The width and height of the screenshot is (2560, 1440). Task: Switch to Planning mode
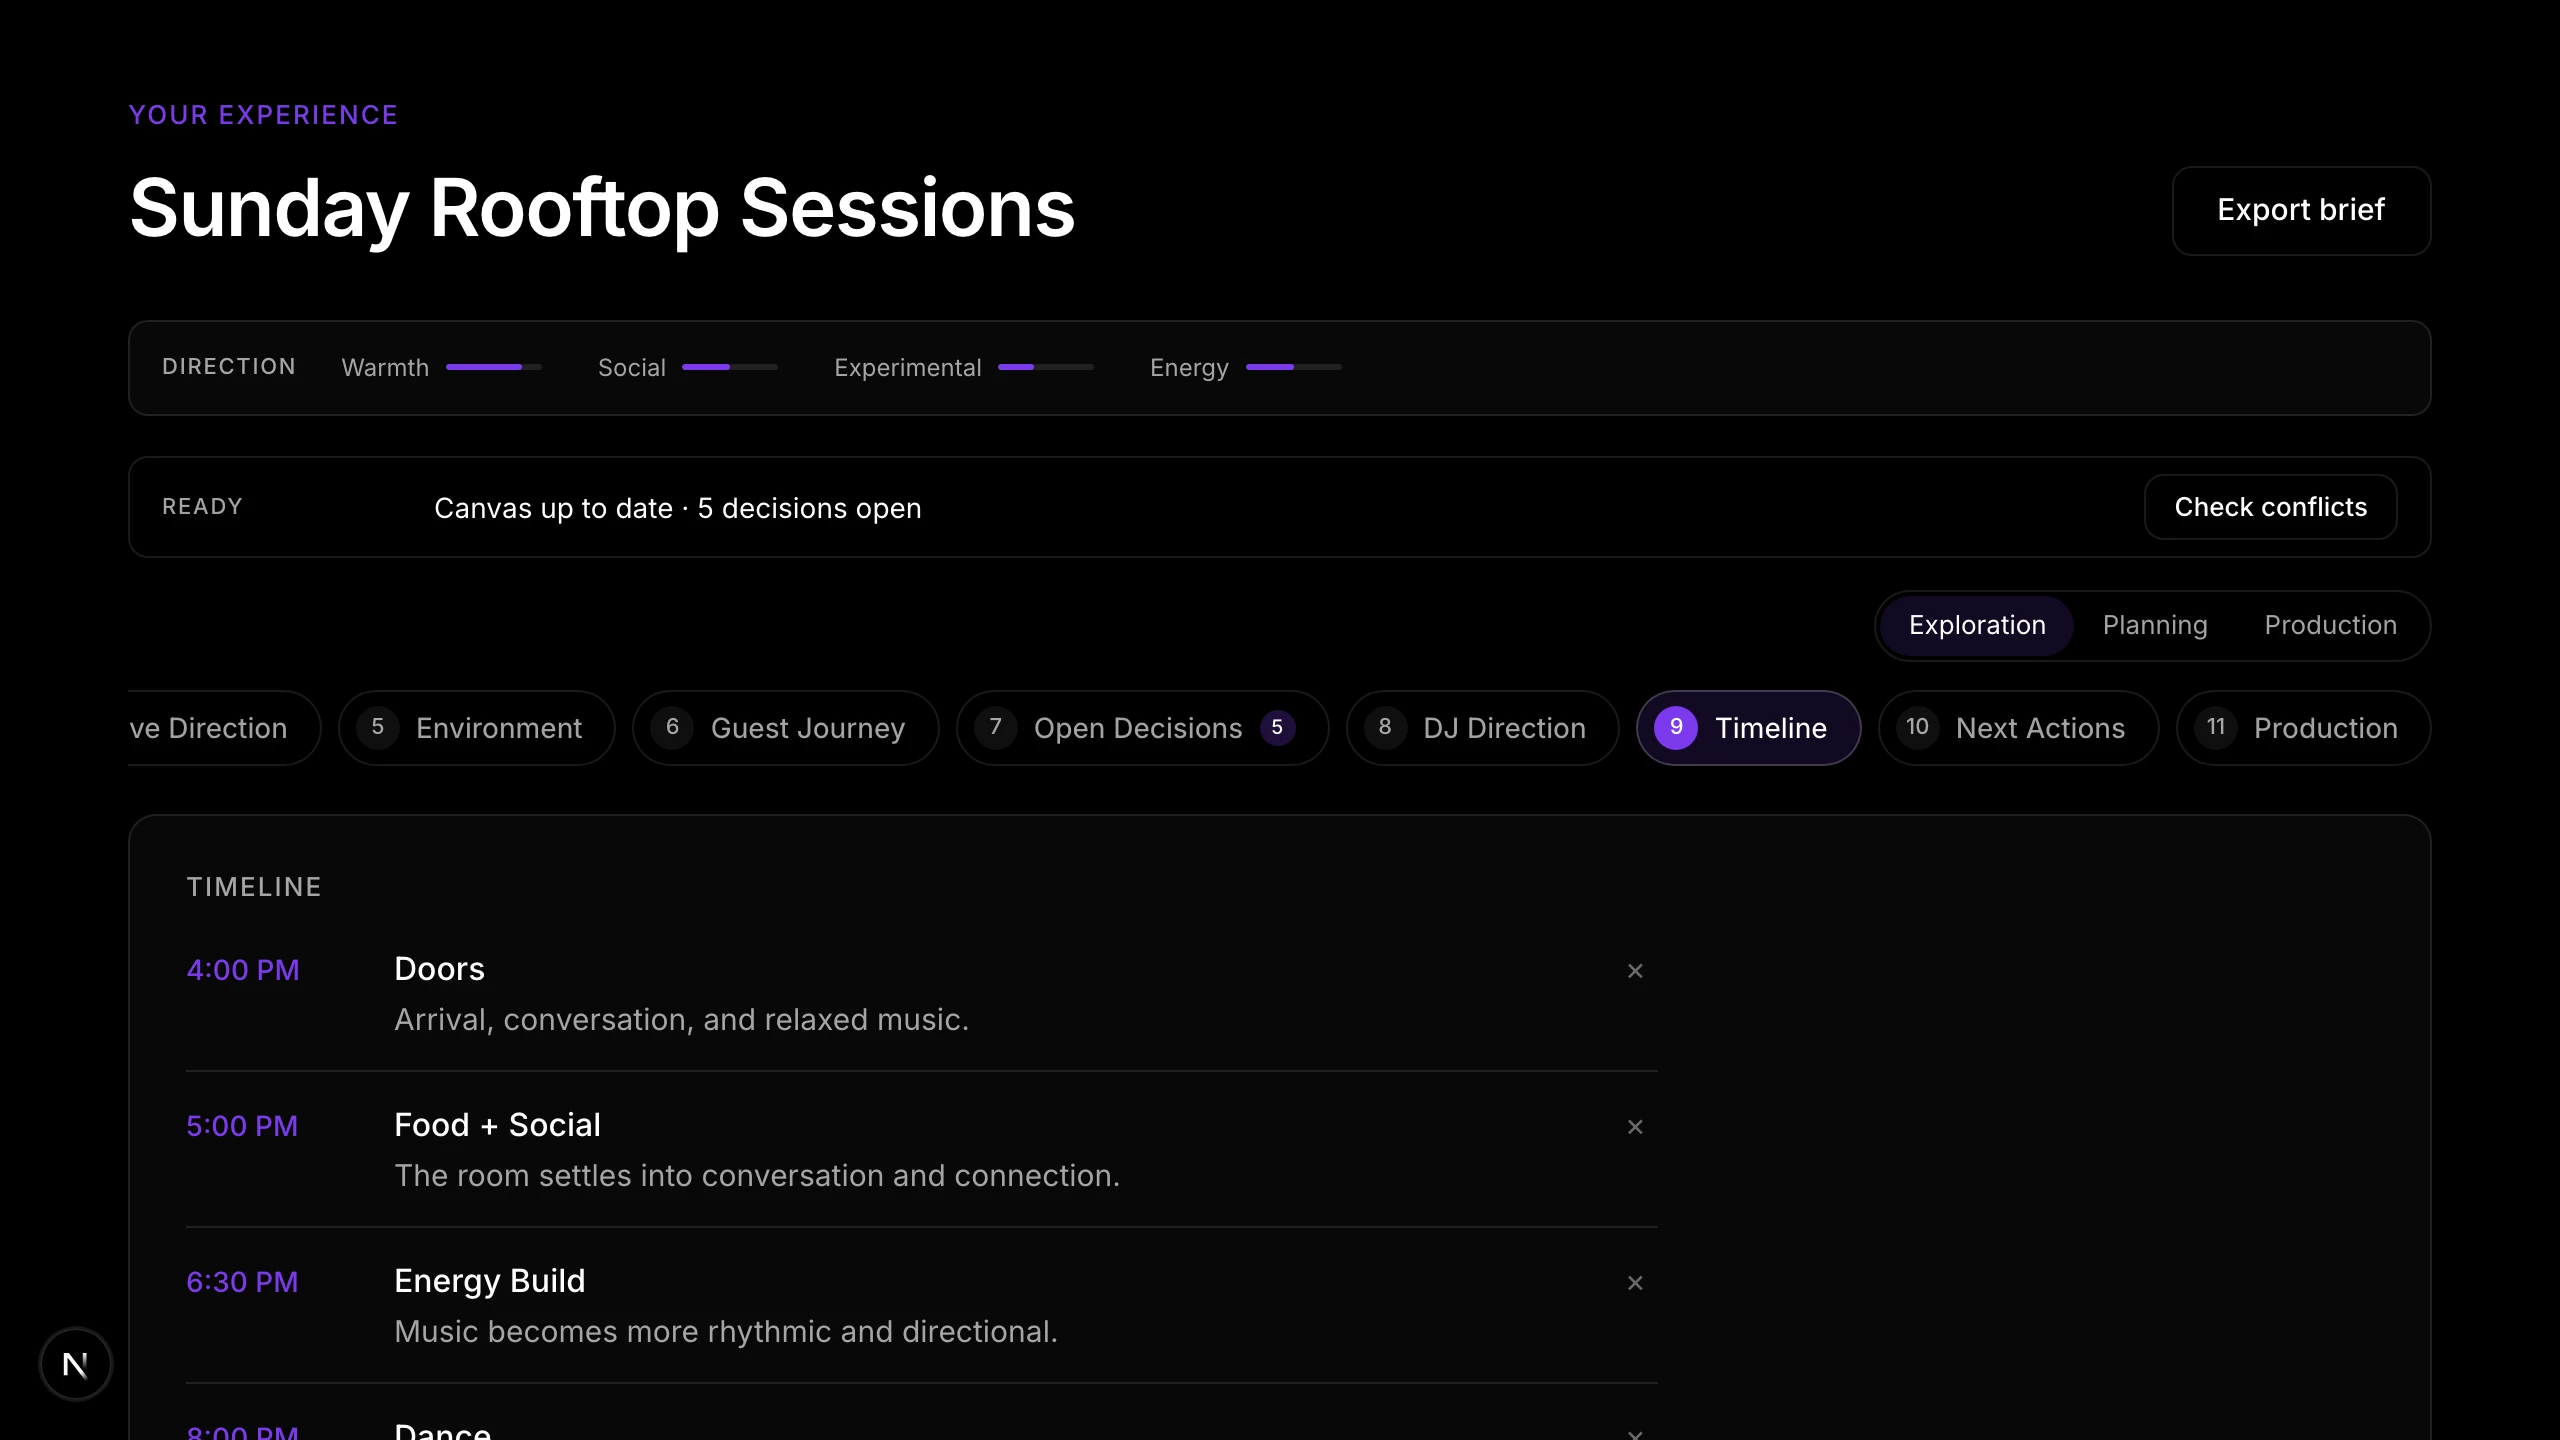[x=2155, y=626]
